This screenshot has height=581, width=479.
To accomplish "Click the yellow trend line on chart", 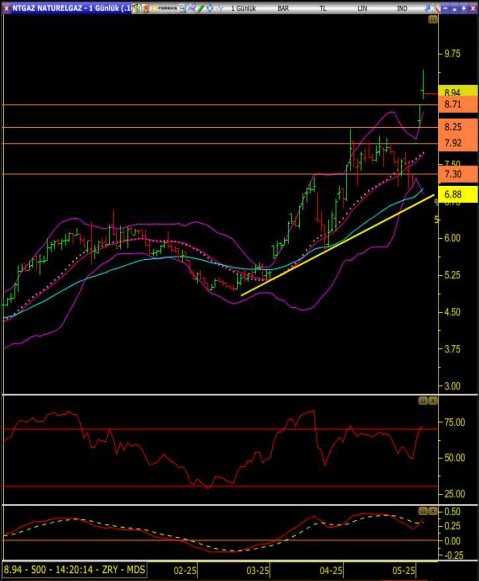I will [x=337, y=245].
